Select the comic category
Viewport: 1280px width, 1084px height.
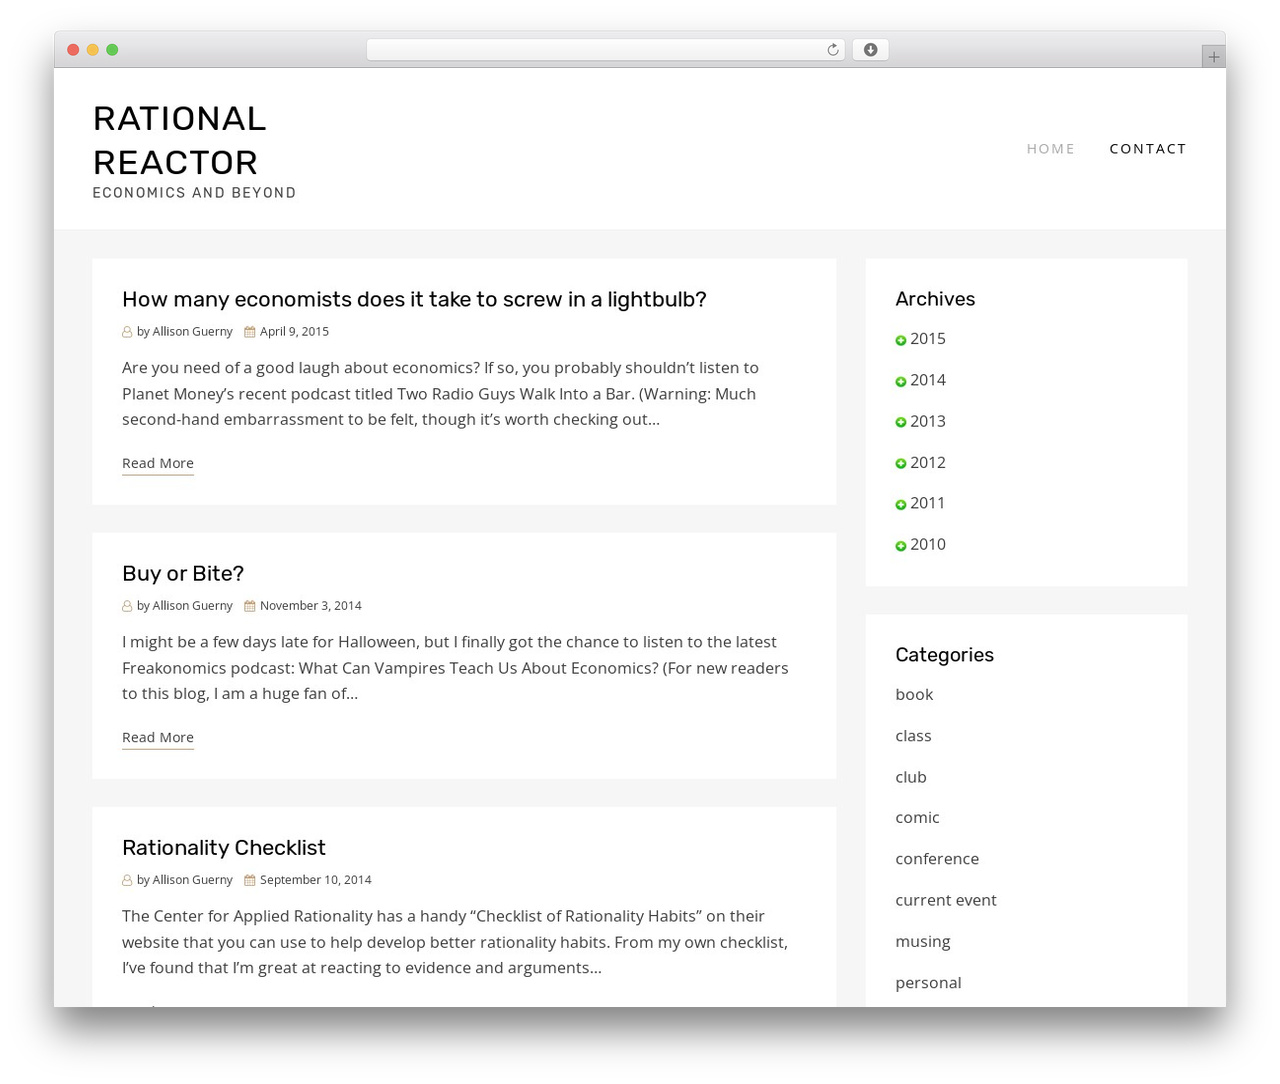(x=917, y=818)
